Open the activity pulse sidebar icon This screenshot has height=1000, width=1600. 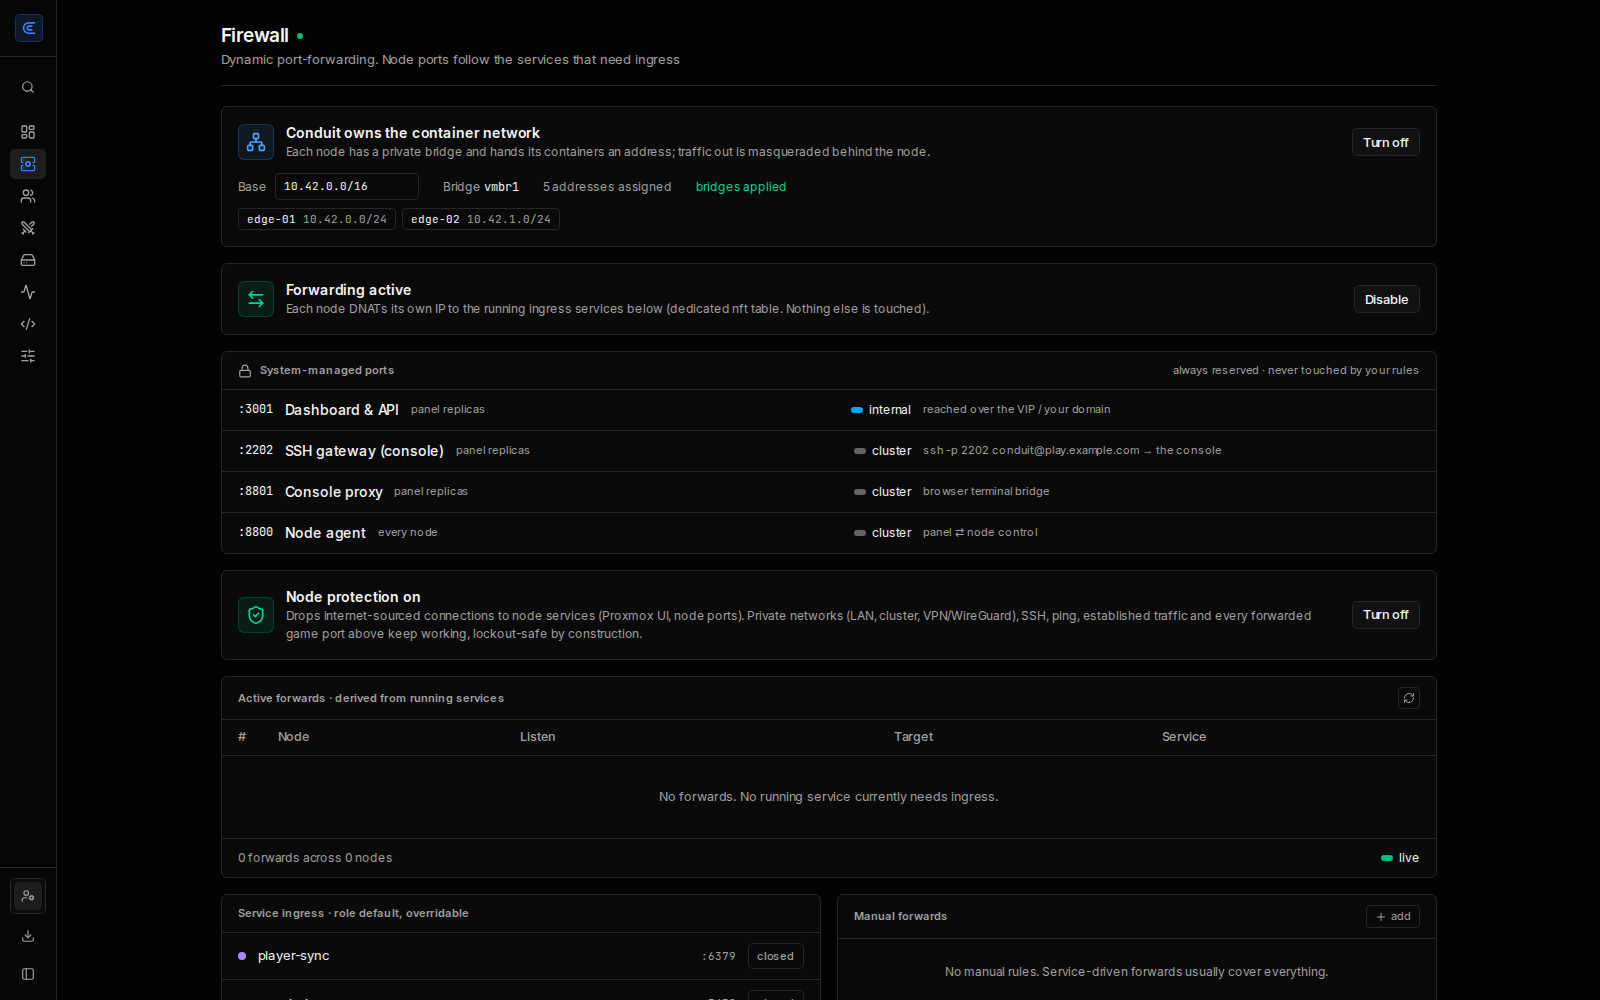click(x=28, y=292)
